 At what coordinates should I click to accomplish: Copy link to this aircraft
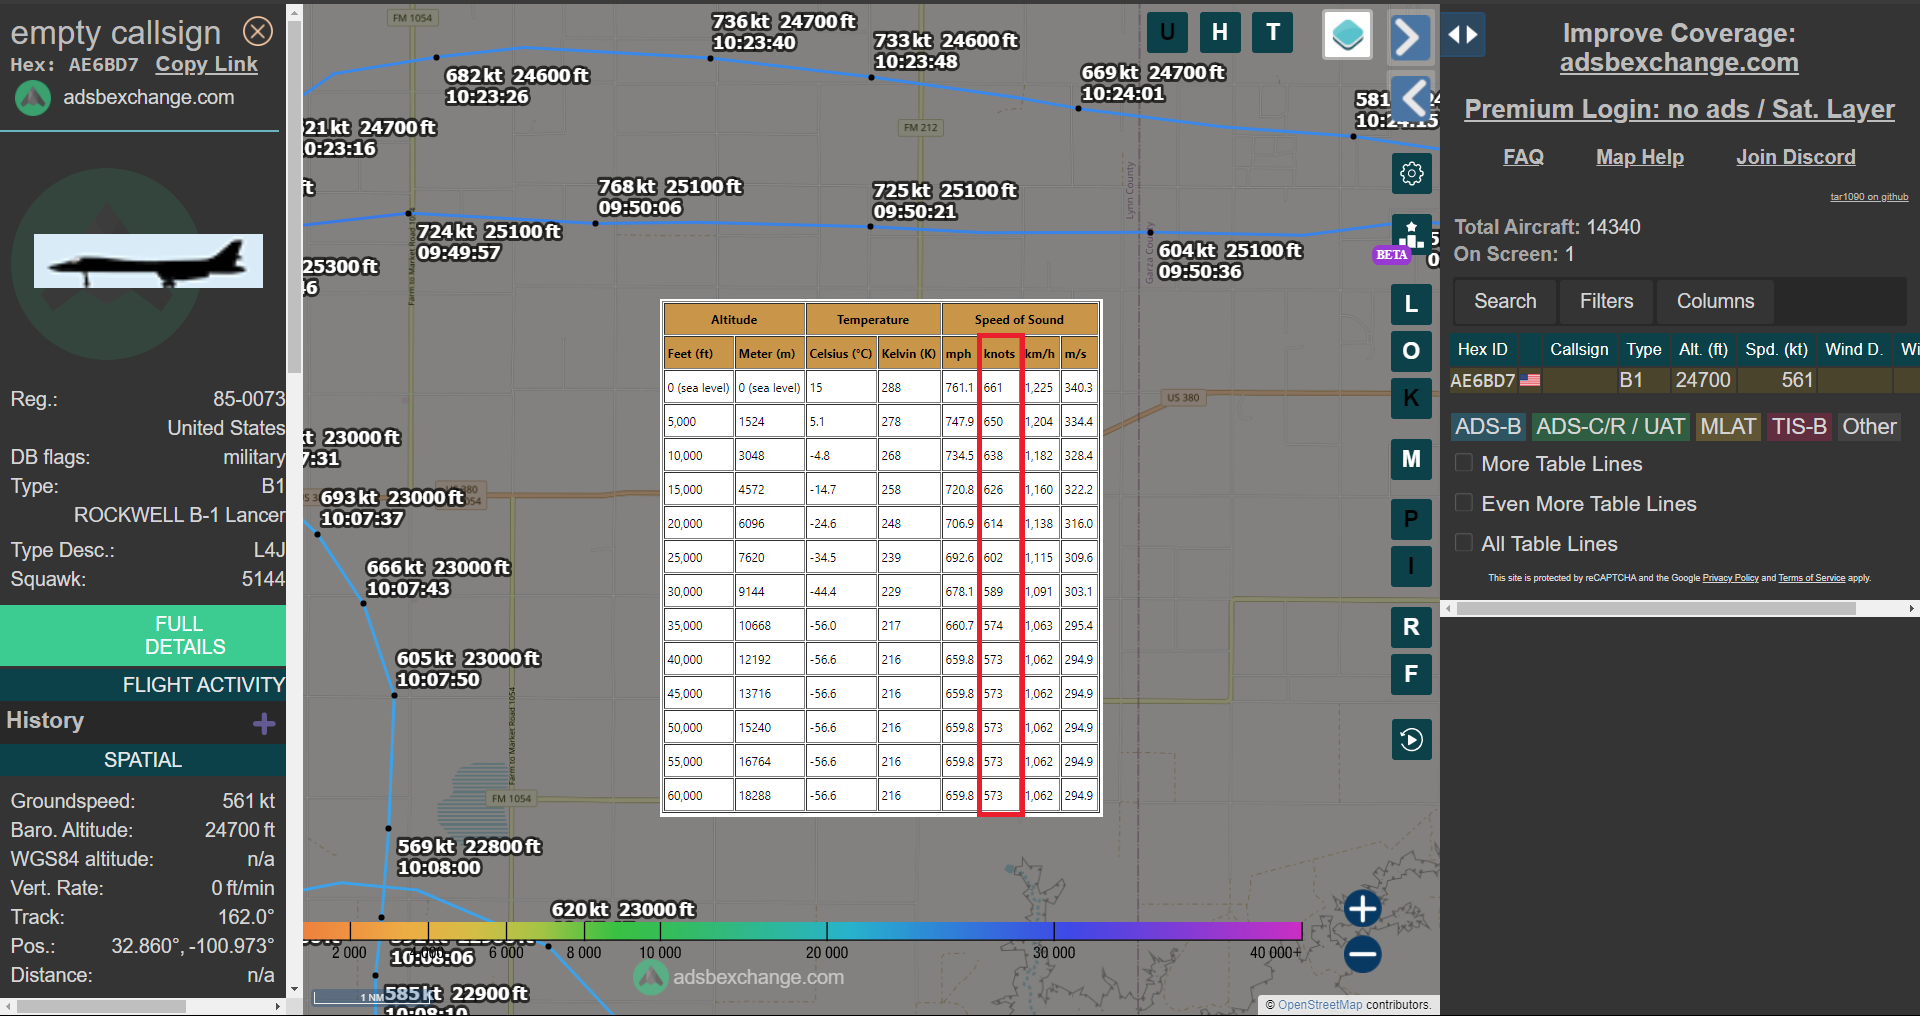tap(206, 64)
